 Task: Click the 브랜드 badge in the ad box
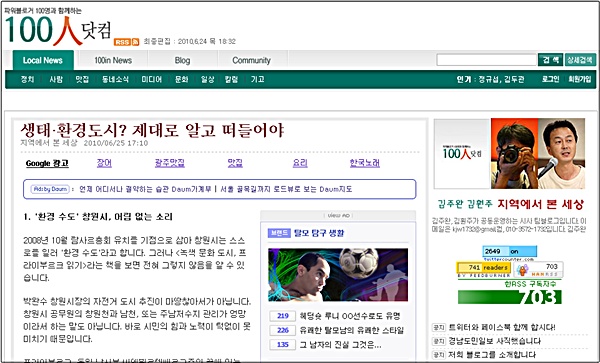(x=279, y=233)
